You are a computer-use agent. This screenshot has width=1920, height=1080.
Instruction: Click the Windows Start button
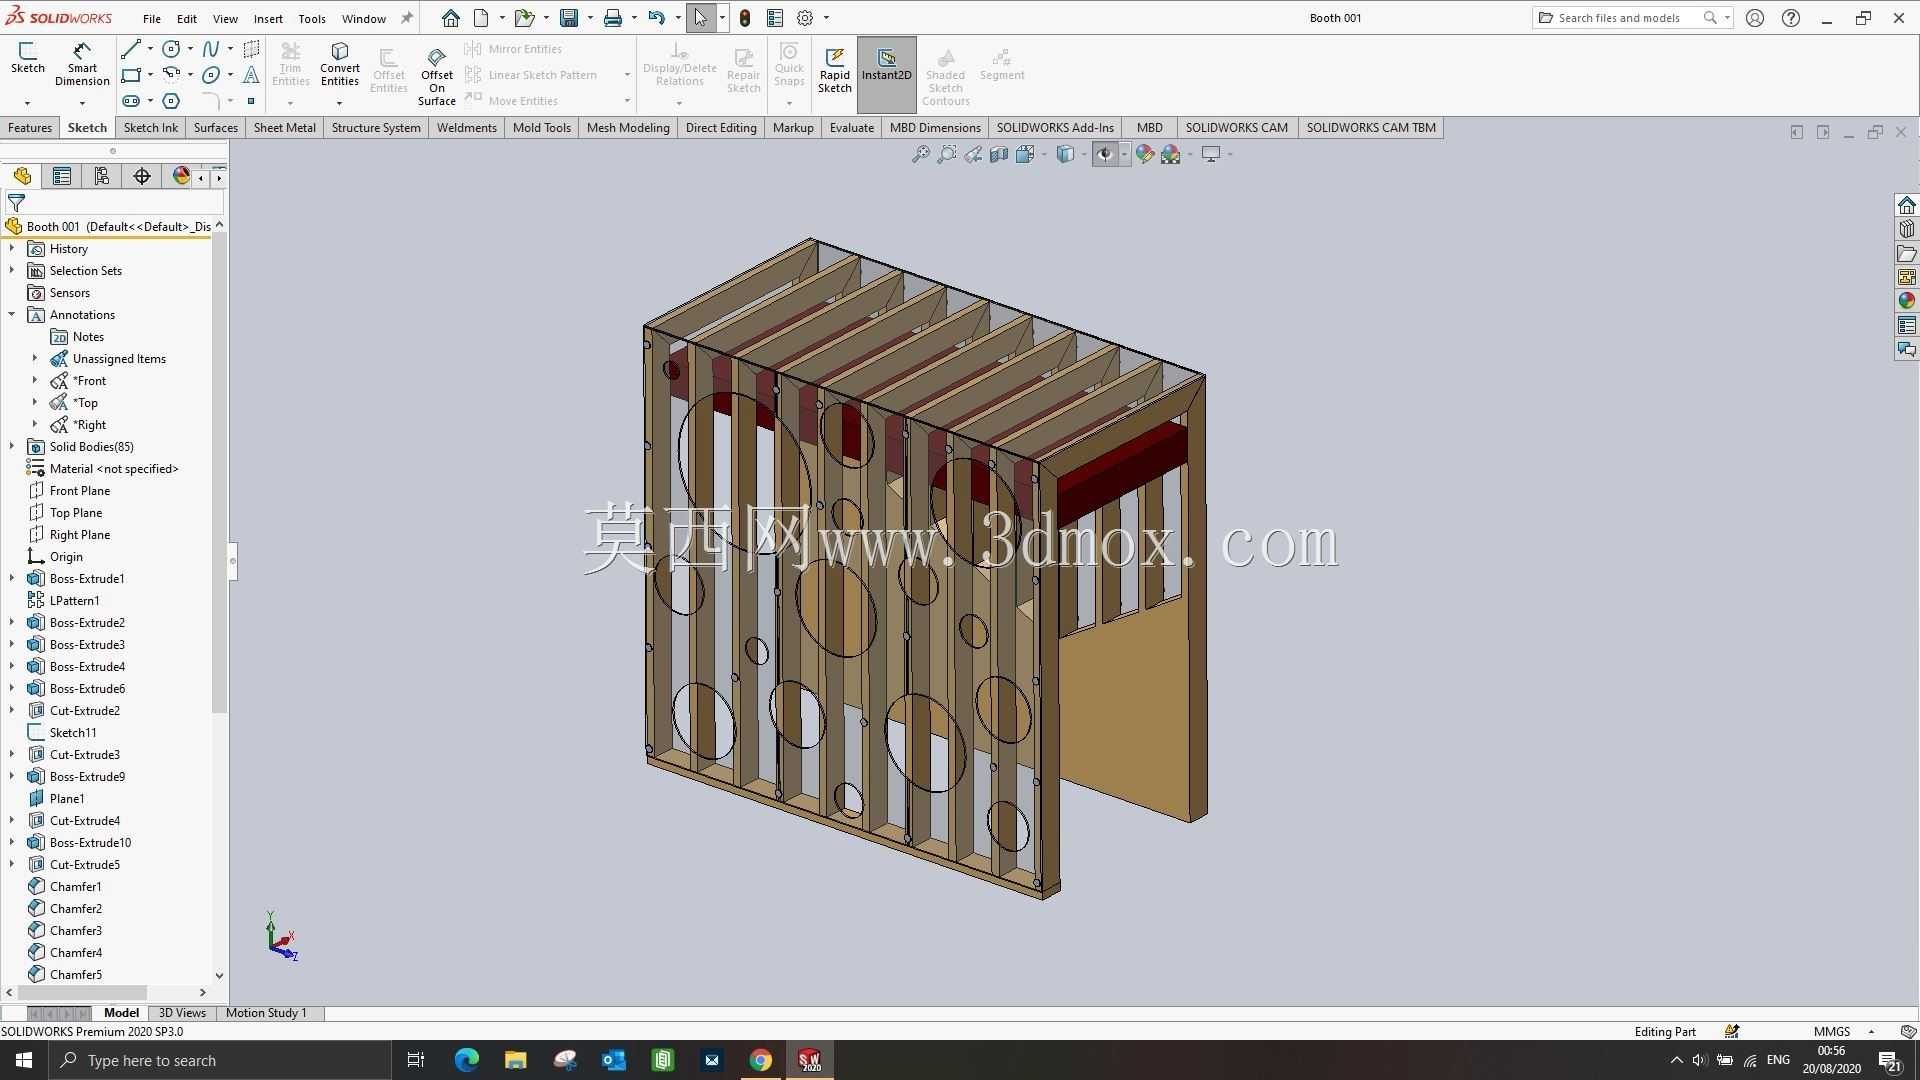[x=24, y=1060]
